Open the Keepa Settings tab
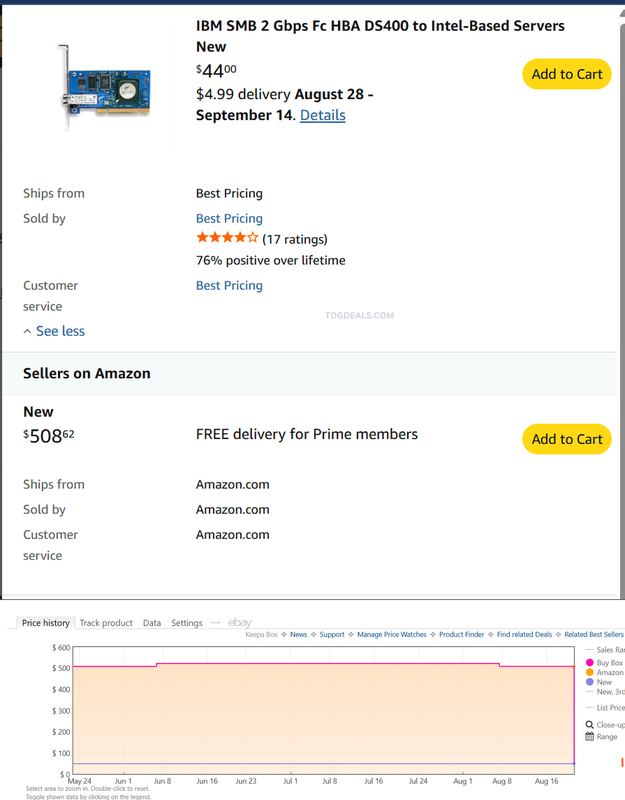Viewport: 625px width, 800px height. pyautogui.click(x=187, y=623)
